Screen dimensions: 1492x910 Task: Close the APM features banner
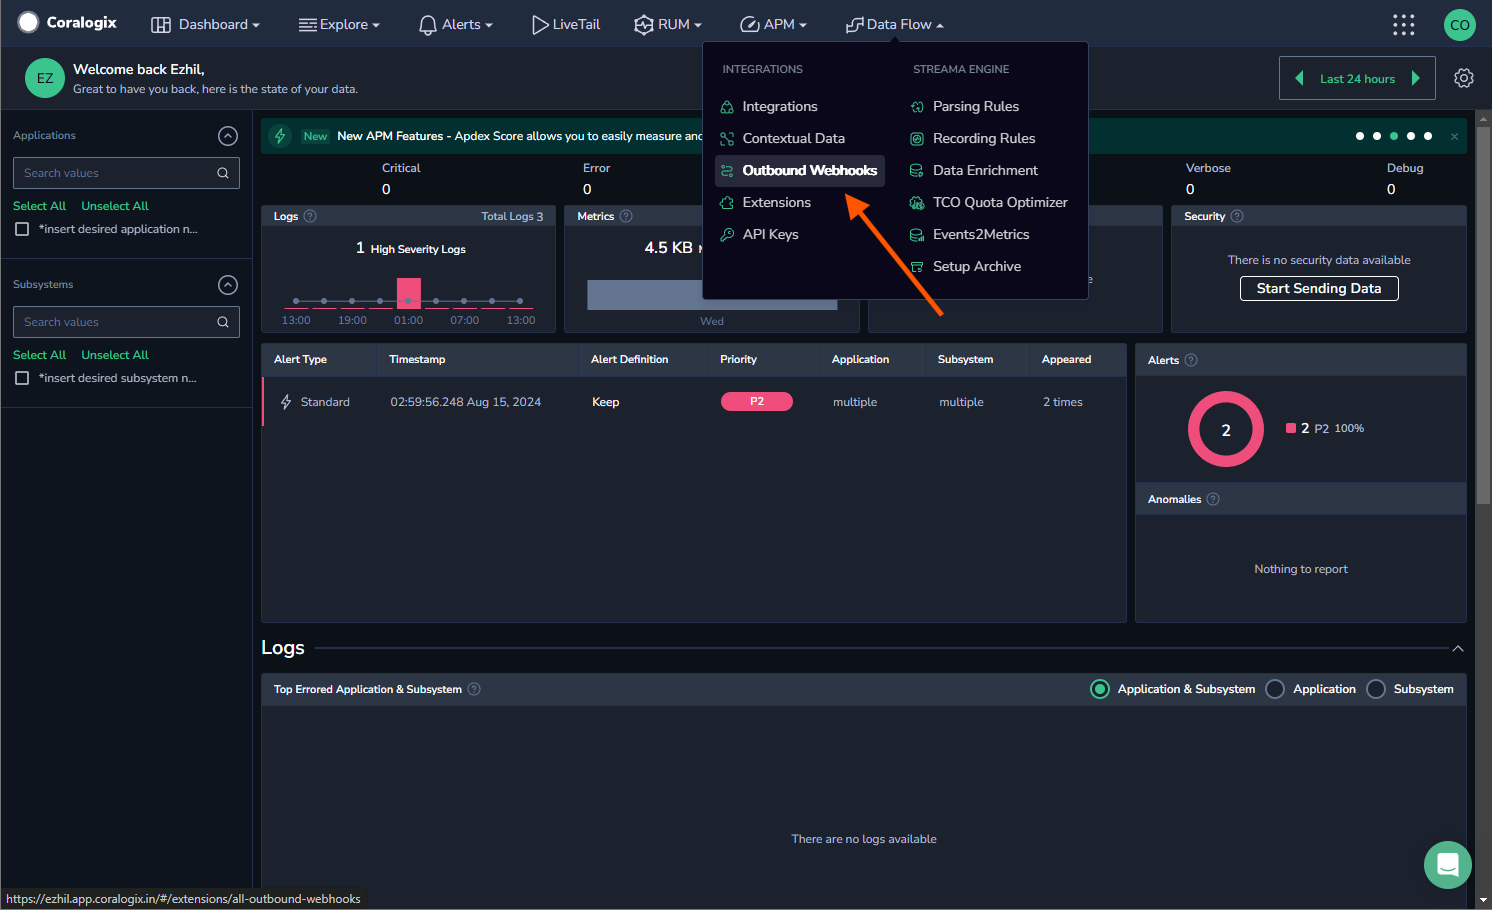tap(1454, 136)
